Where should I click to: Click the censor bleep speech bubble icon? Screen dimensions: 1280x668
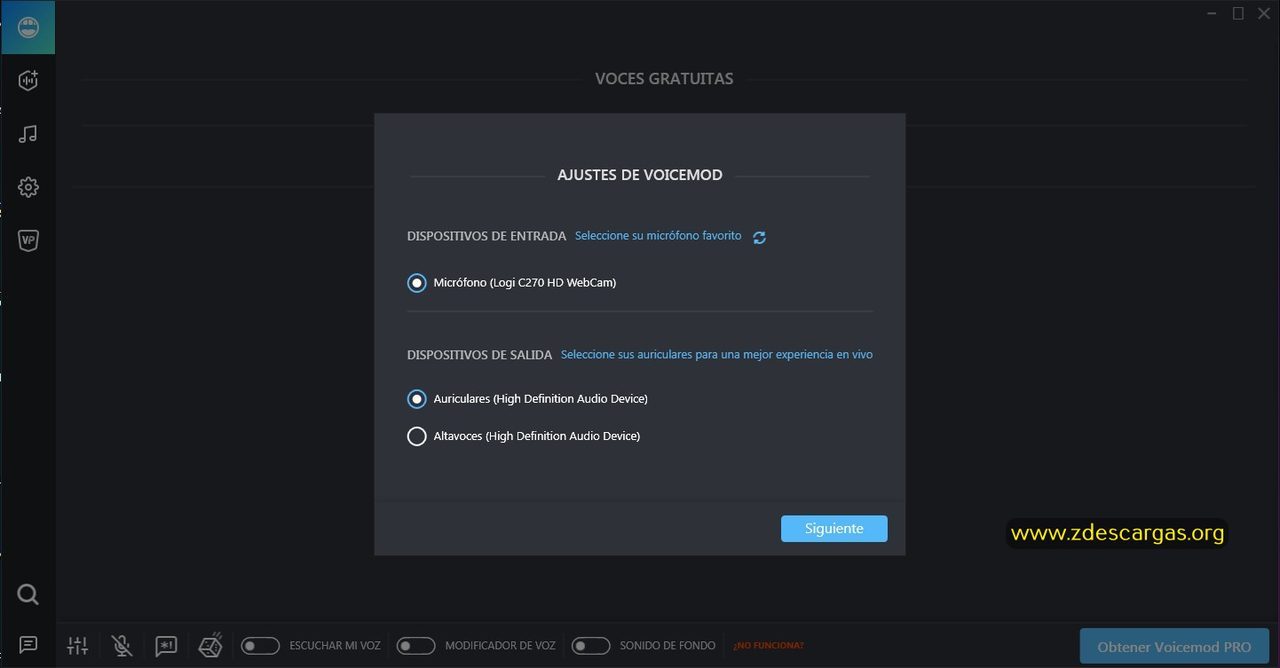click(x=166, y=646)
